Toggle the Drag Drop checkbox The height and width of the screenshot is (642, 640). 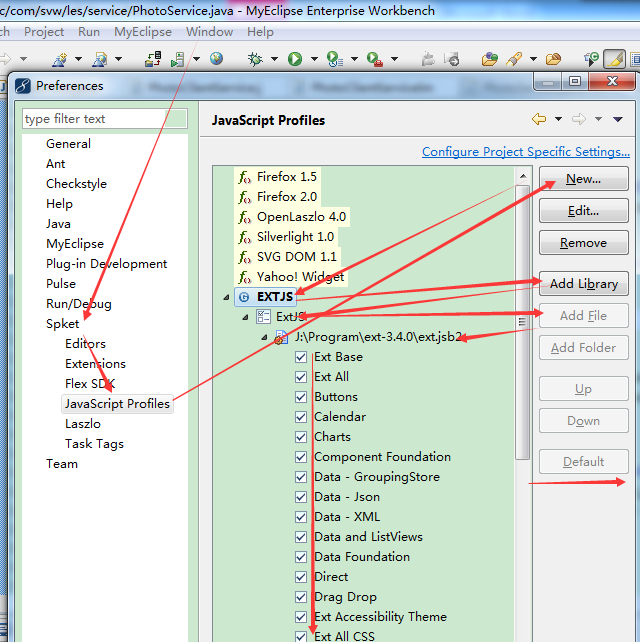(301, 597)
